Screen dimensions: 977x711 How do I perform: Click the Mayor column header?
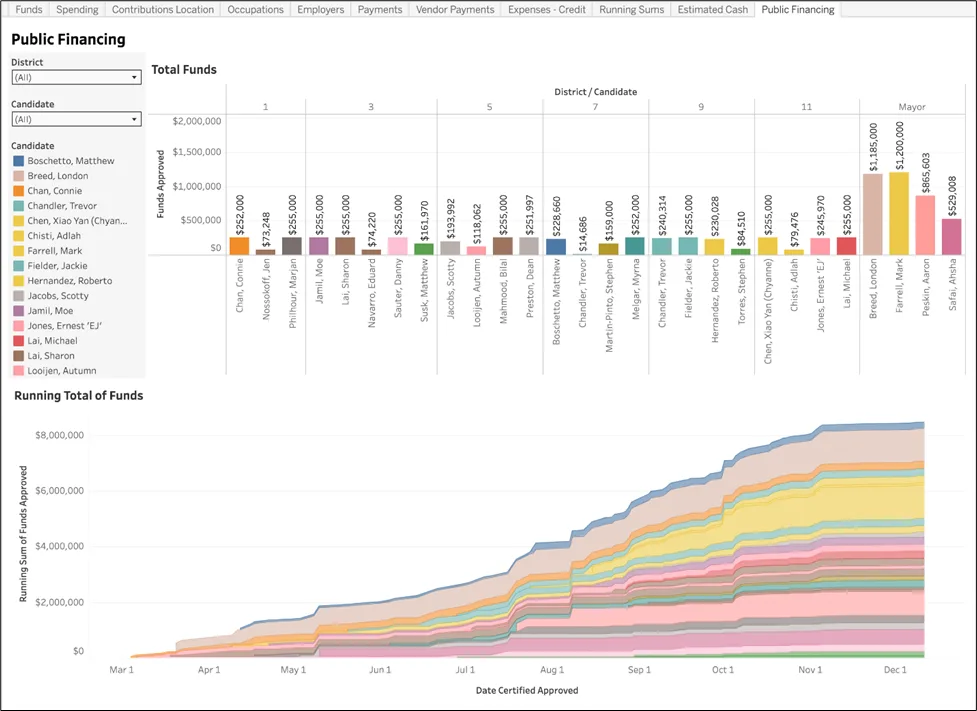[x=912, y=105]
